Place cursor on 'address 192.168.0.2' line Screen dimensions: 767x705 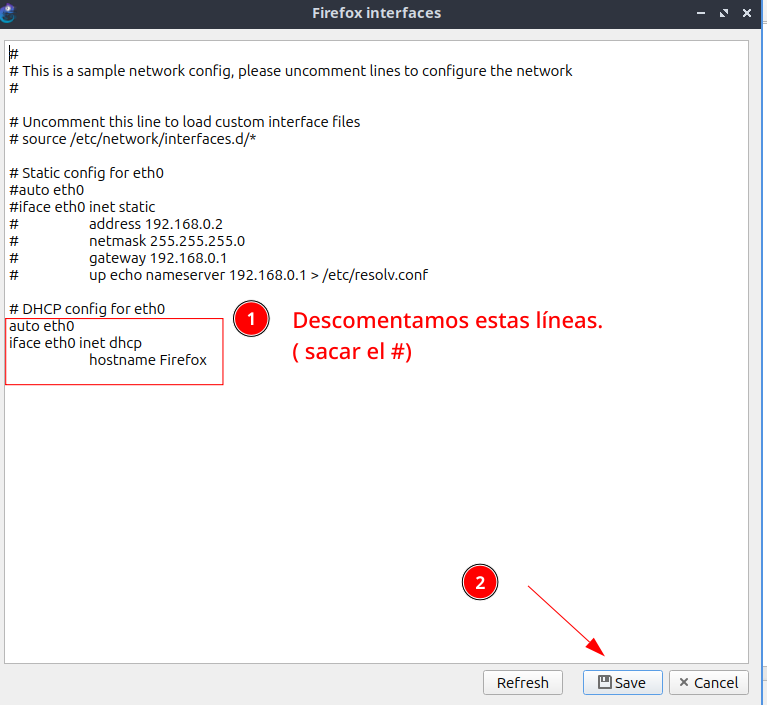pos(155,224)
